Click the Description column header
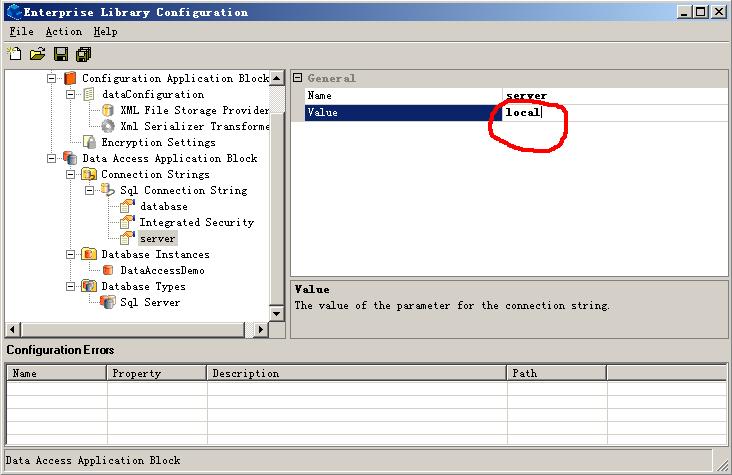Viewport: 732px width, 475px height. [357, 373]
